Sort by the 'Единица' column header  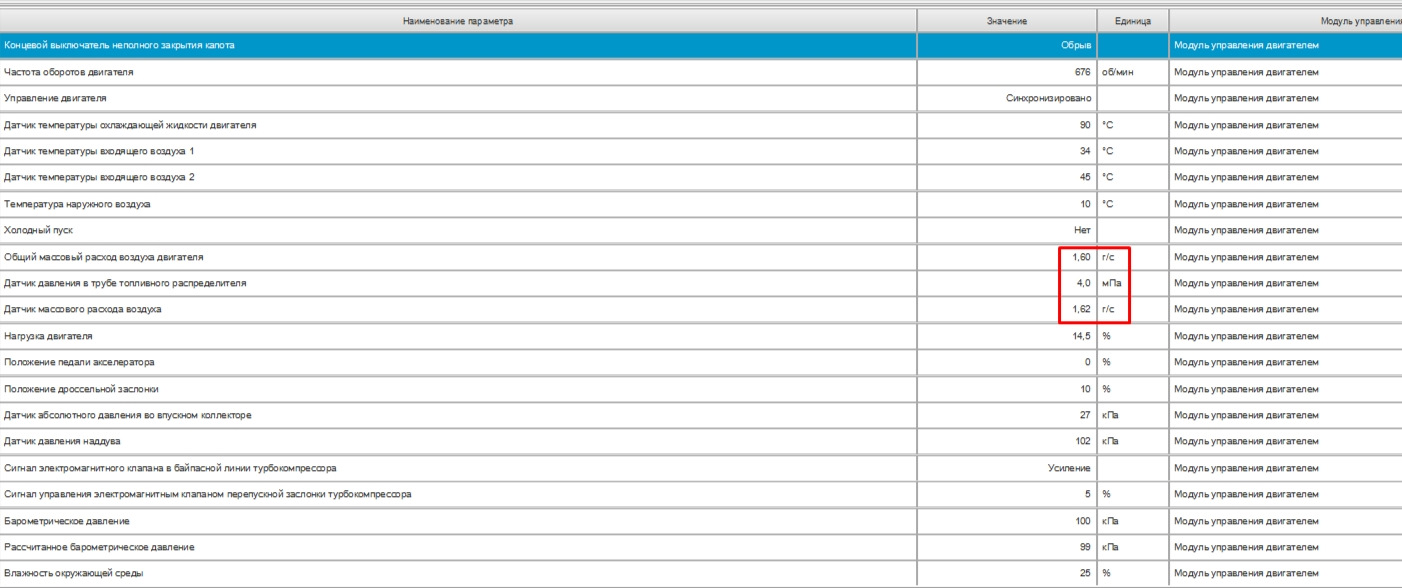coord(1133,21)
